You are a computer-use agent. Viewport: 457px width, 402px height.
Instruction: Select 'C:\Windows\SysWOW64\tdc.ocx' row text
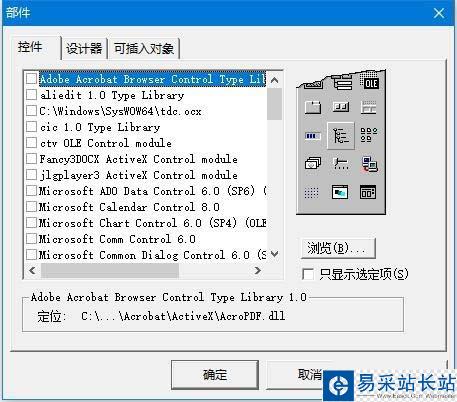(120, 111)
